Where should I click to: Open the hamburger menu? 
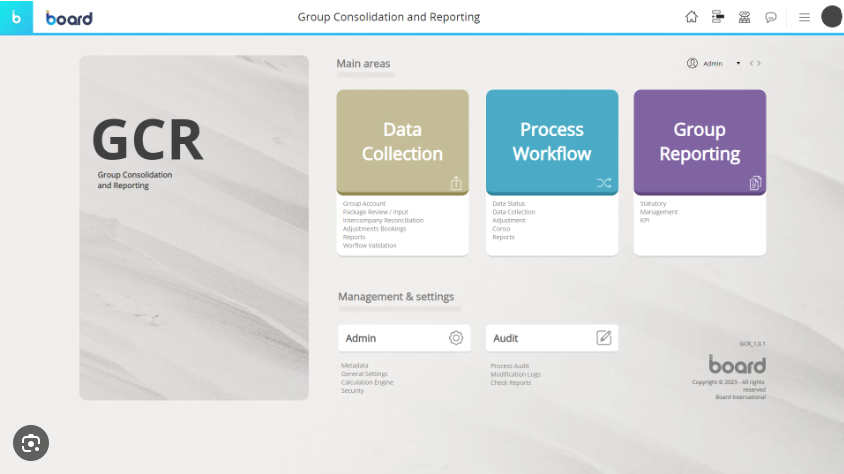(x=804, y=17)
